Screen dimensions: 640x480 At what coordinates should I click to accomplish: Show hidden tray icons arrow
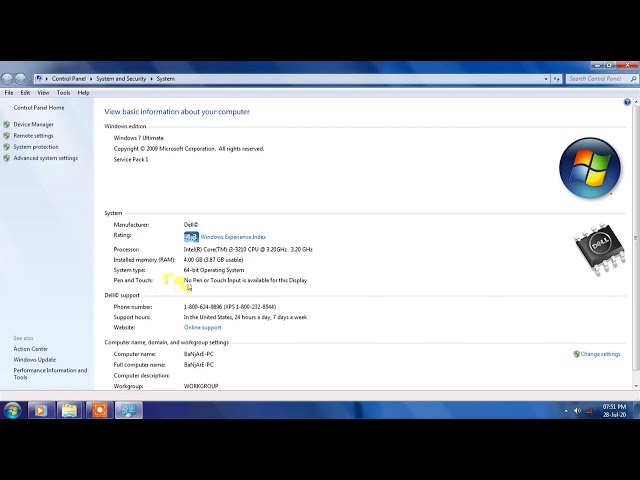pos(566,411)
